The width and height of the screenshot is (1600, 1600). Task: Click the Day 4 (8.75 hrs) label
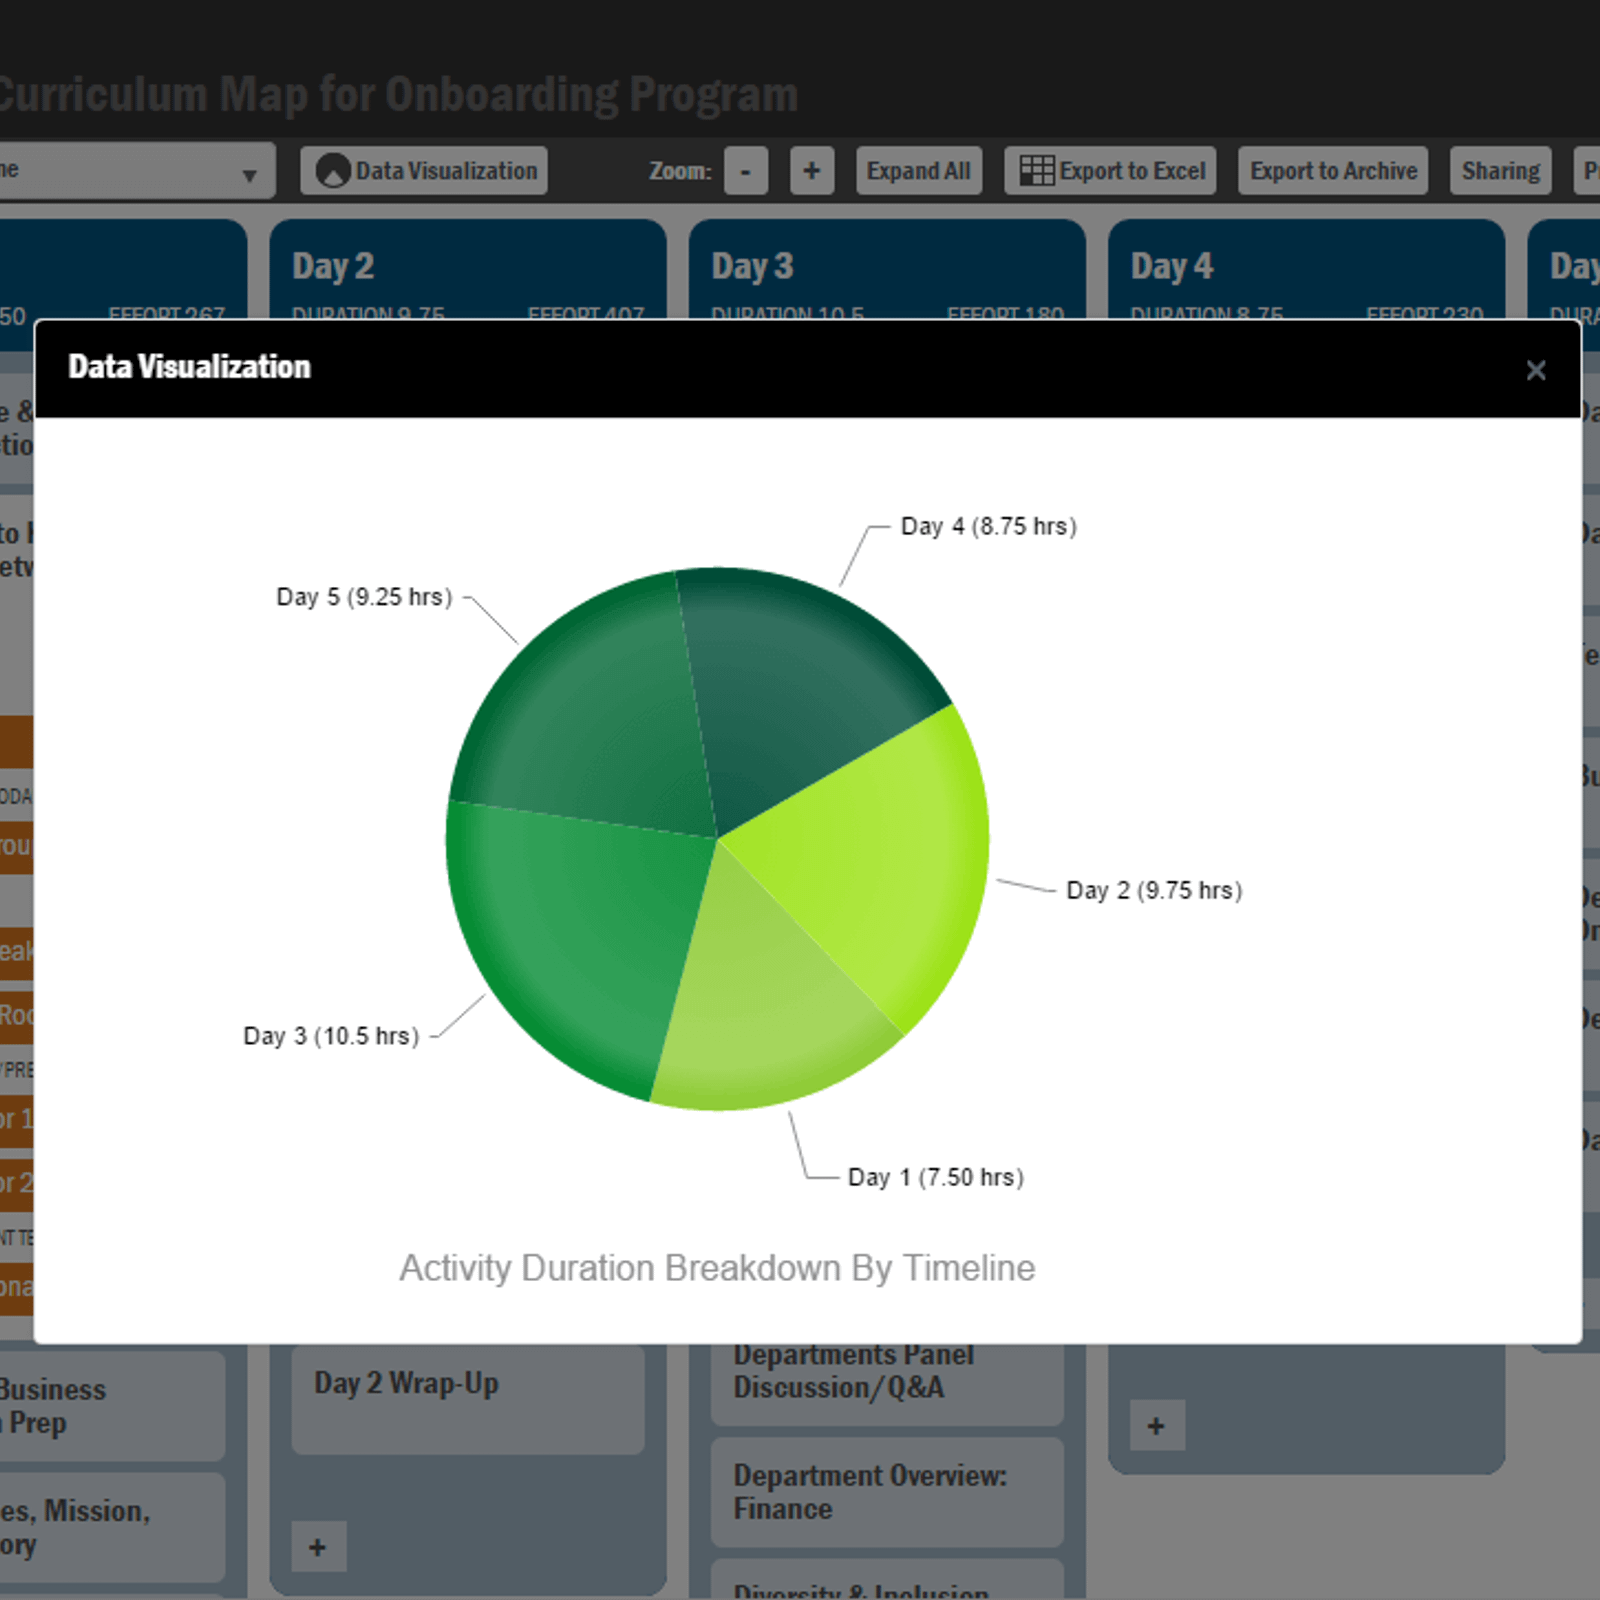tap(988, 527)
